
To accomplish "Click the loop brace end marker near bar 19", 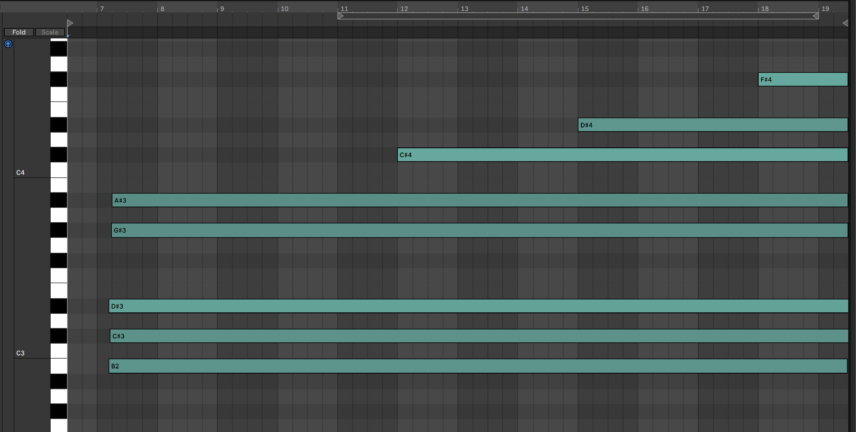I will coord(816,16).
